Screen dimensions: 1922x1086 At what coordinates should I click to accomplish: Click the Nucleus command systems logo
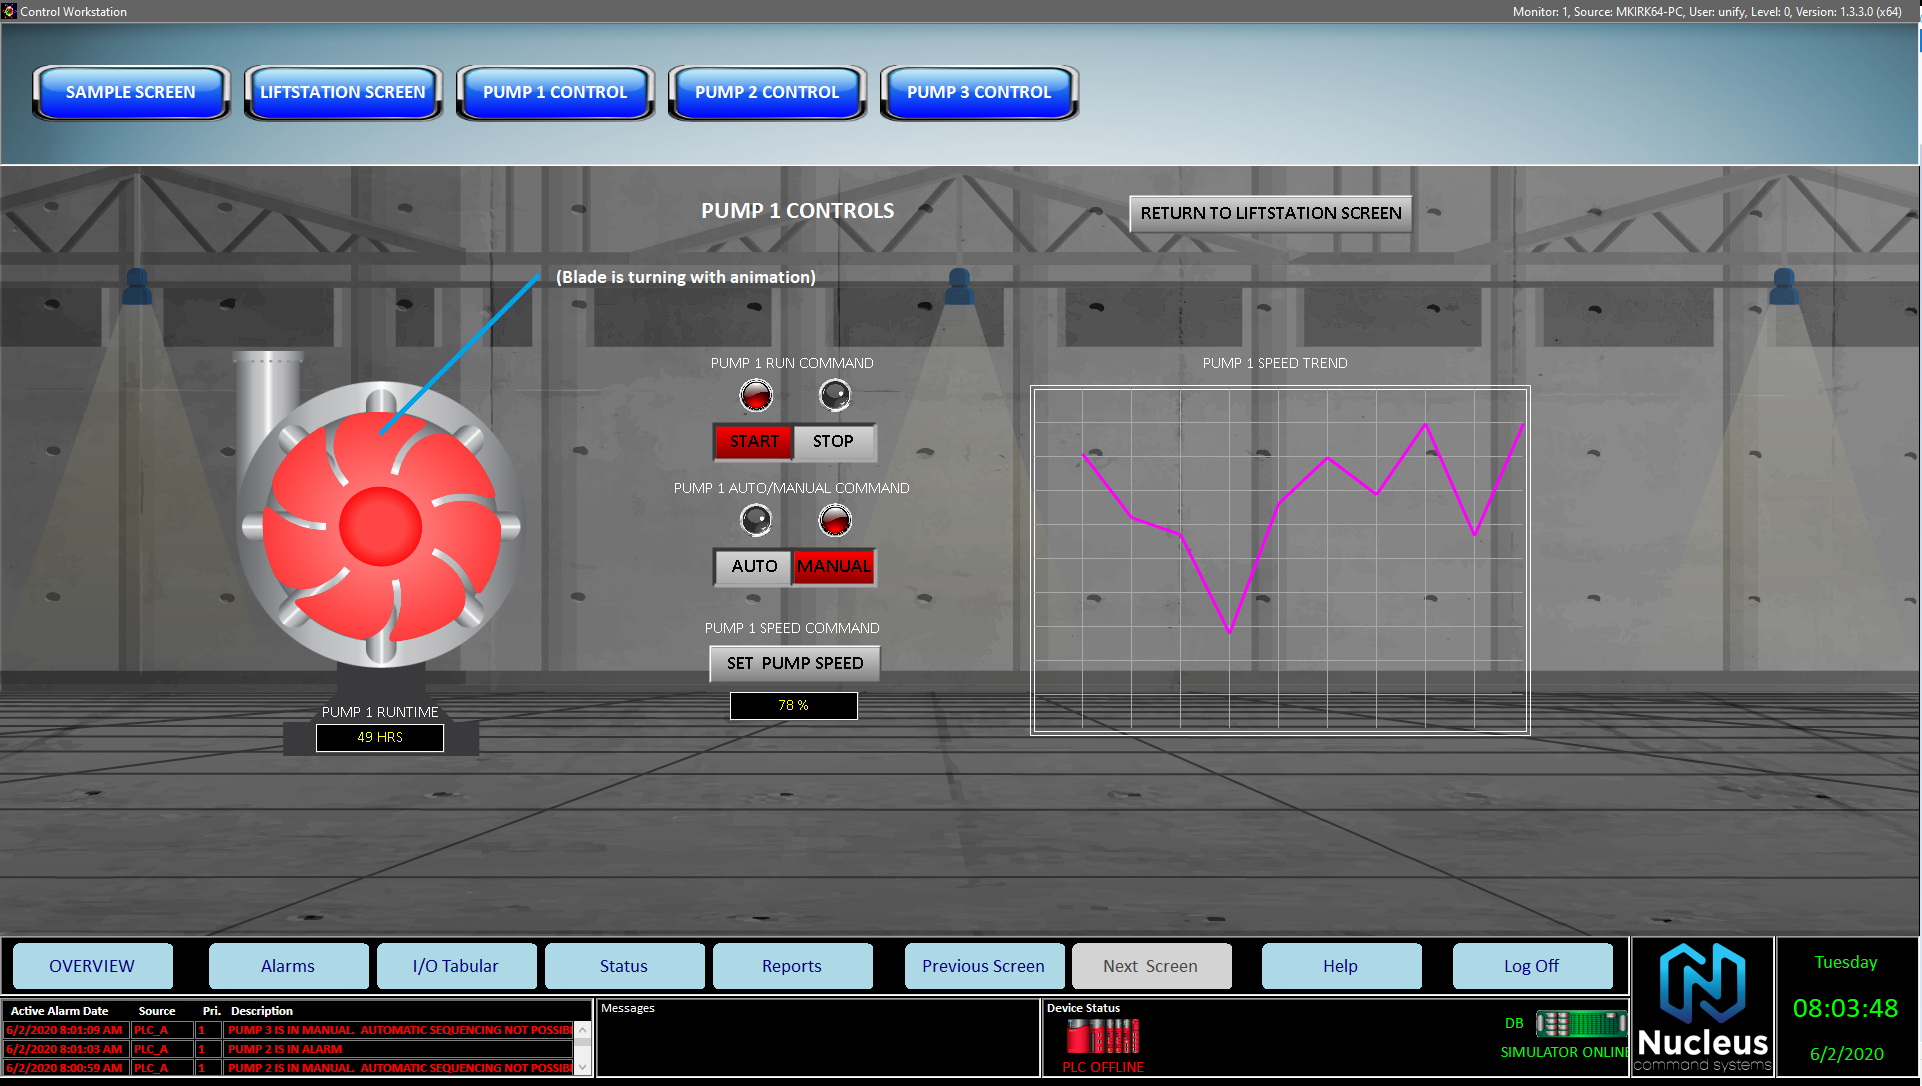click(x=1703, y=1007)
